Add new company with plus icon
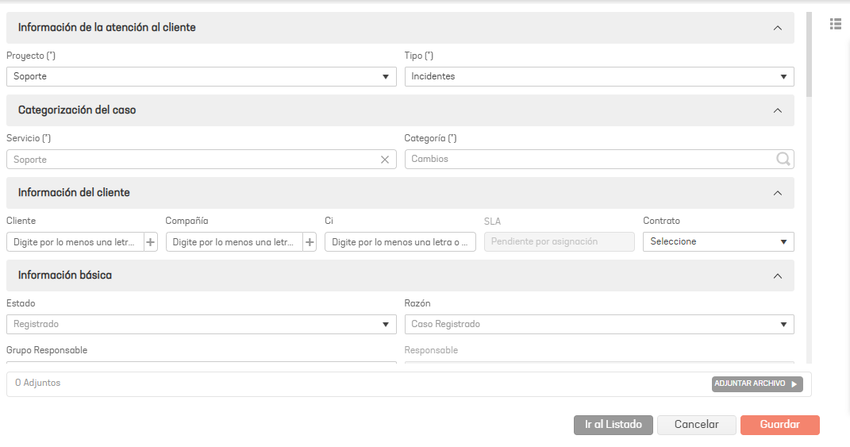 [x=310, y=242]
